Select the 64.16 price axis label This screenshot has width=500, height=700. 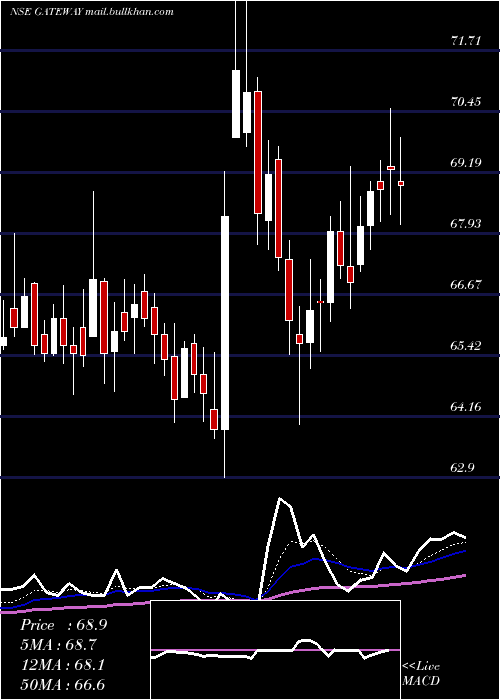466,407
